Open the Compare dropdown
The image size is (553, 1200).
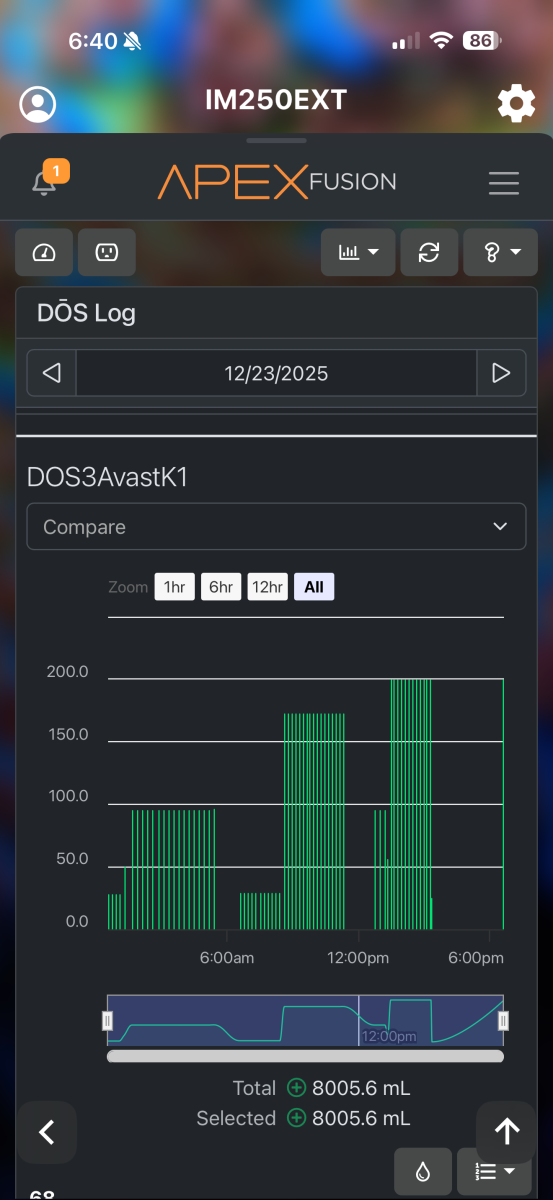coord(276,526)
